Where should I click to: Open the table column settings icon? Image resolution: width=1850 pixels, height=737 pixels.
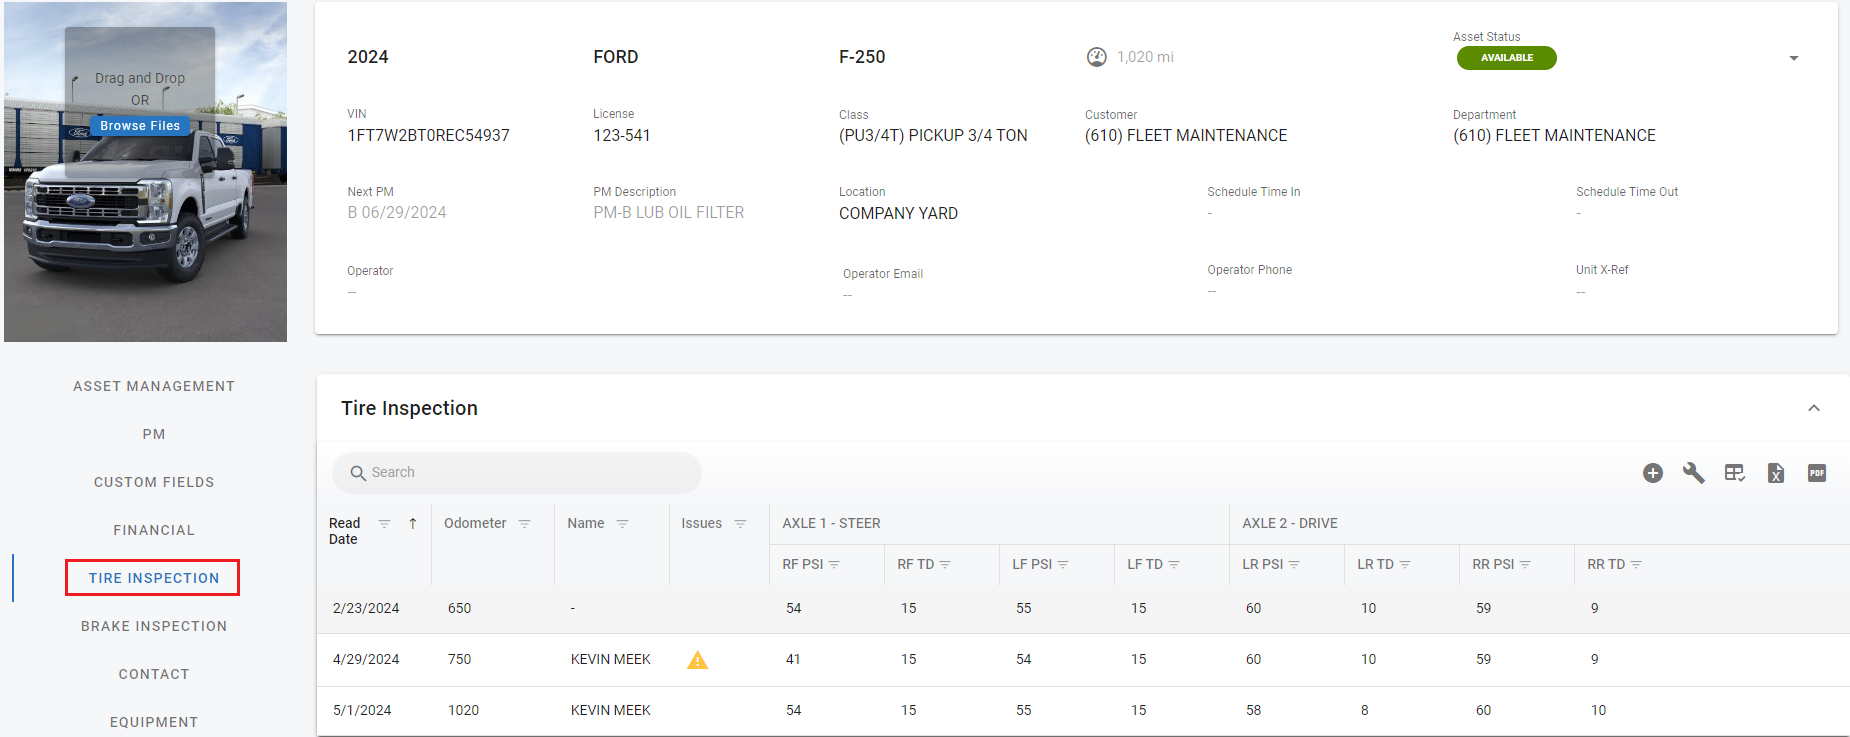pos(1735,473)
